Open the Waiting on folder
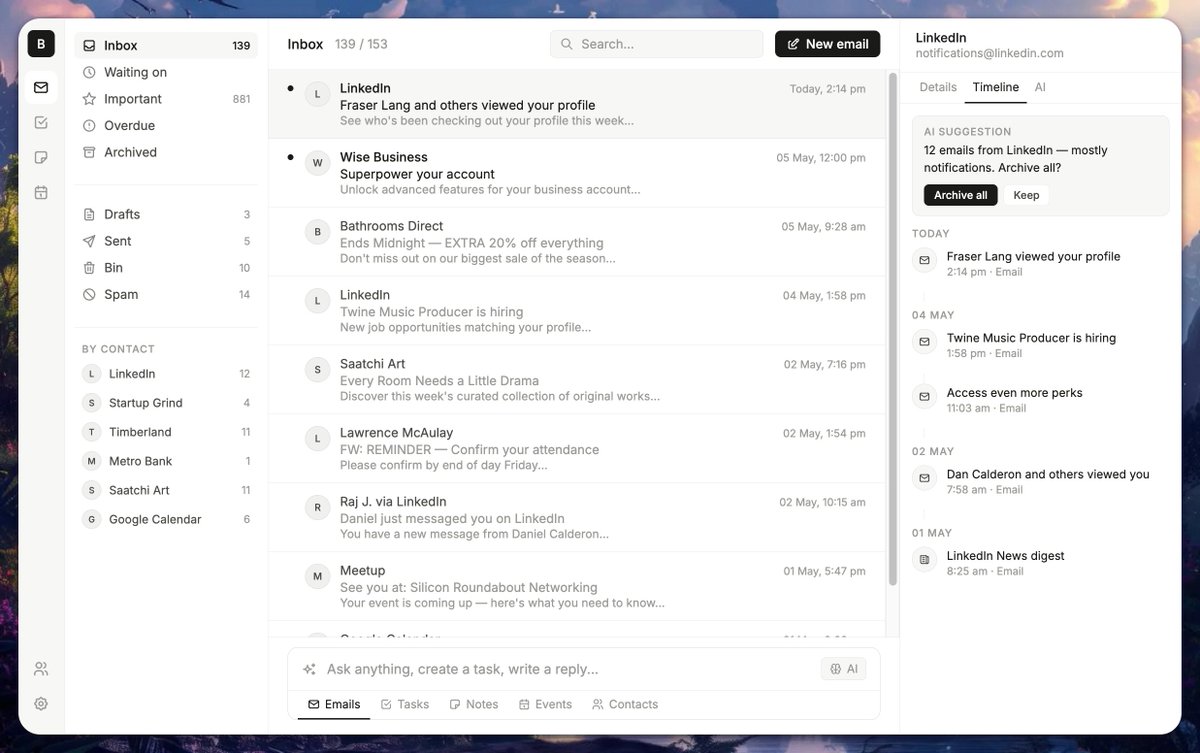 point(166,72)
